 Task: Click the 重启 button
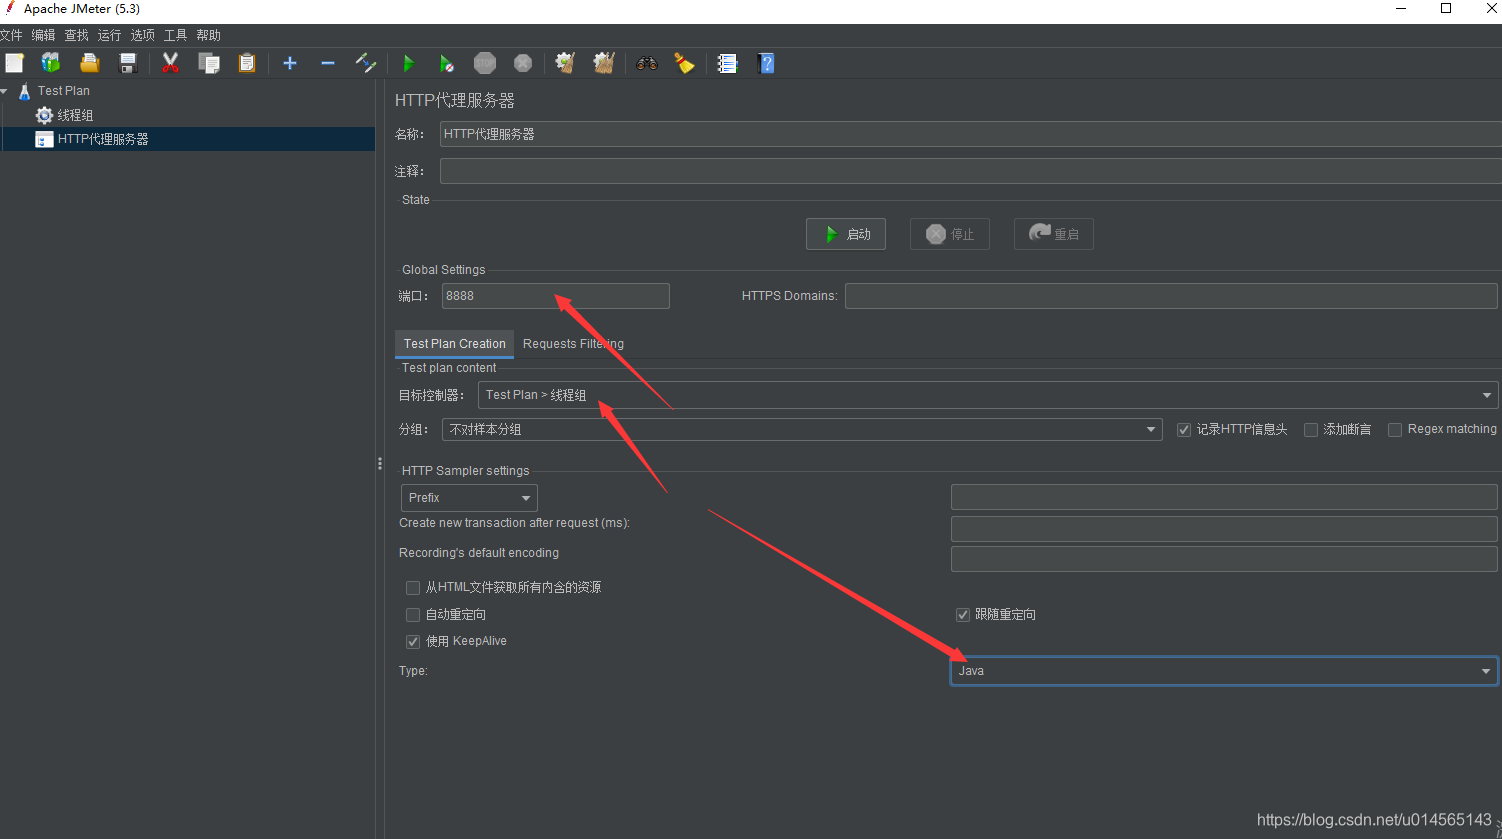click(1054, 234)
